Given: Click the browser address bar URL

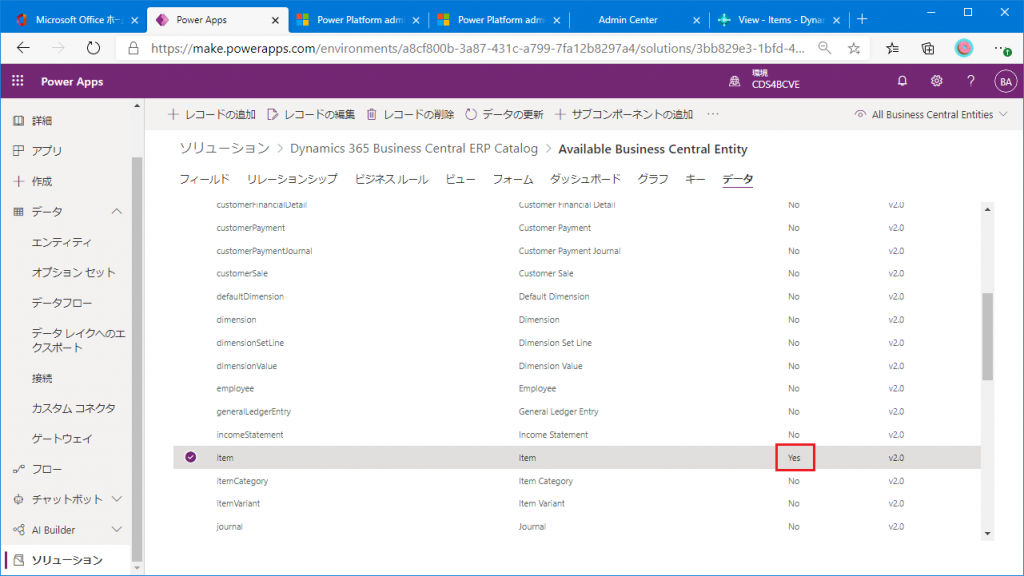Looking at the screenshot, I should point(477,48).
